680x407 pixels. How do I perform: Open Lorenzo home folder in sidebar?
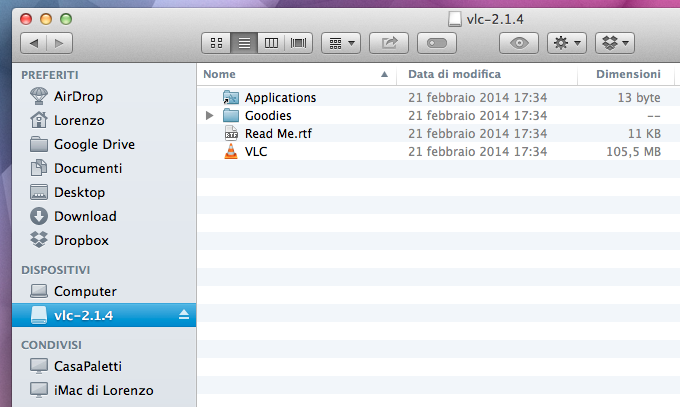(x=104, y=120)
